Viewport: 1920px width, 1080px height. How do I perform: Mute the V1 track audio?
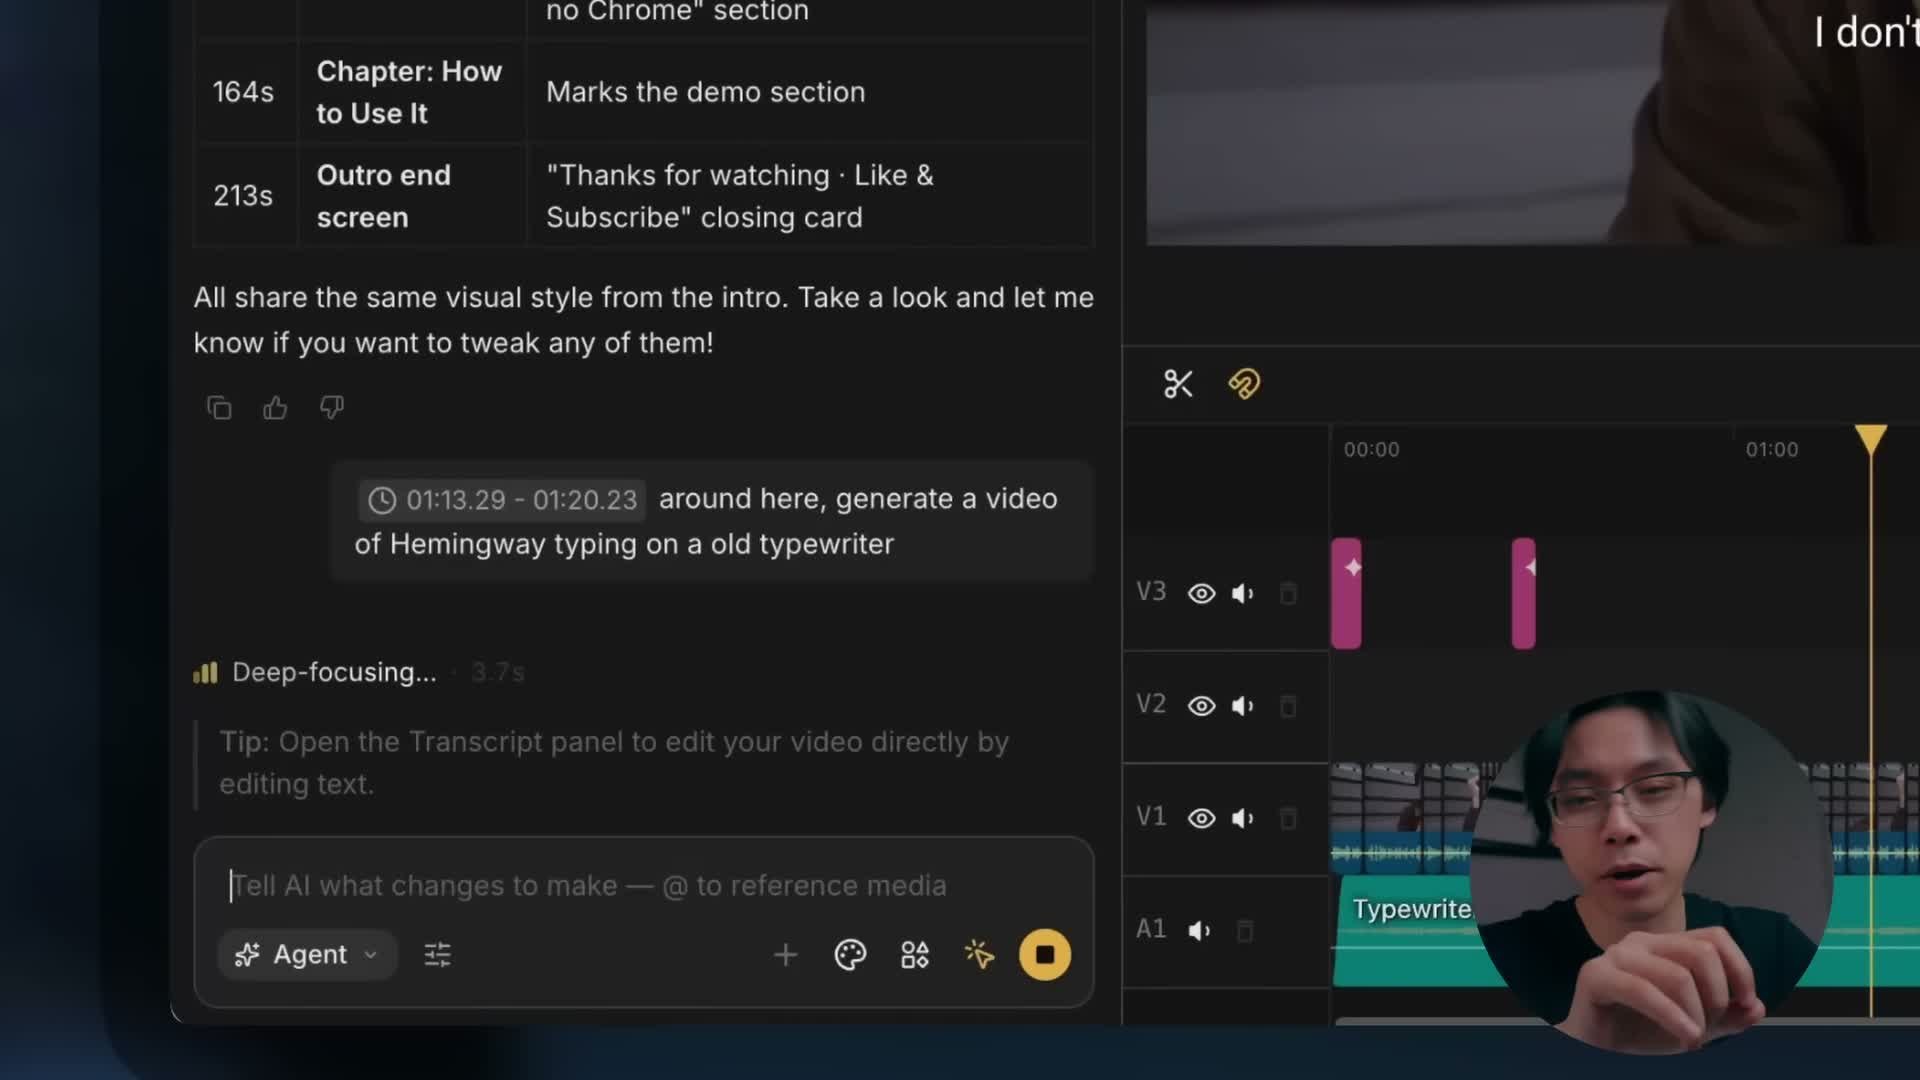pos(1243,819)
